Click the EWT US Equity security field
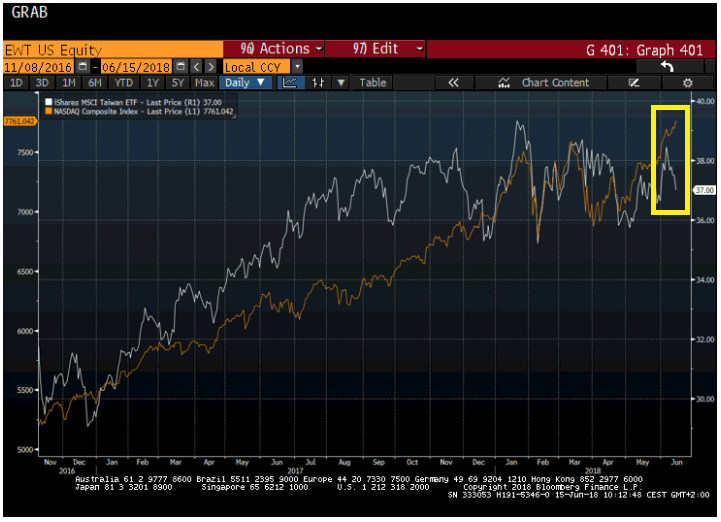This screenshot has width=721, height=522. point(113,49)
